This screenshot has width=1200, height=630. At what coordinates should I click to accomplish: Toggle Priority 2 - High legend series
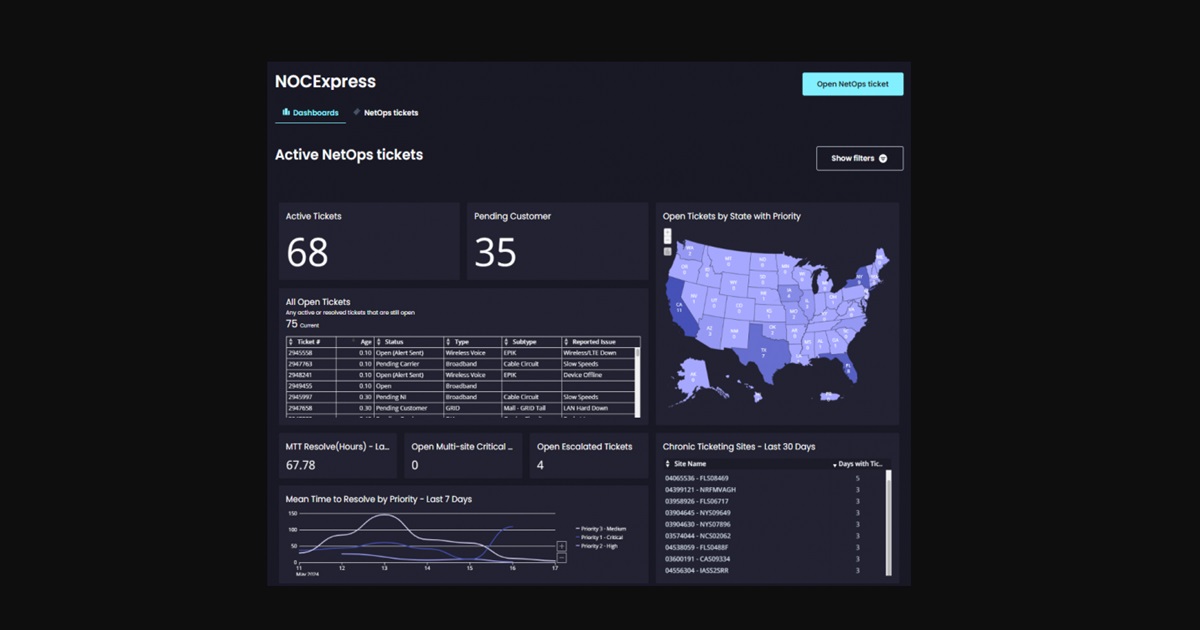[597, 546]
